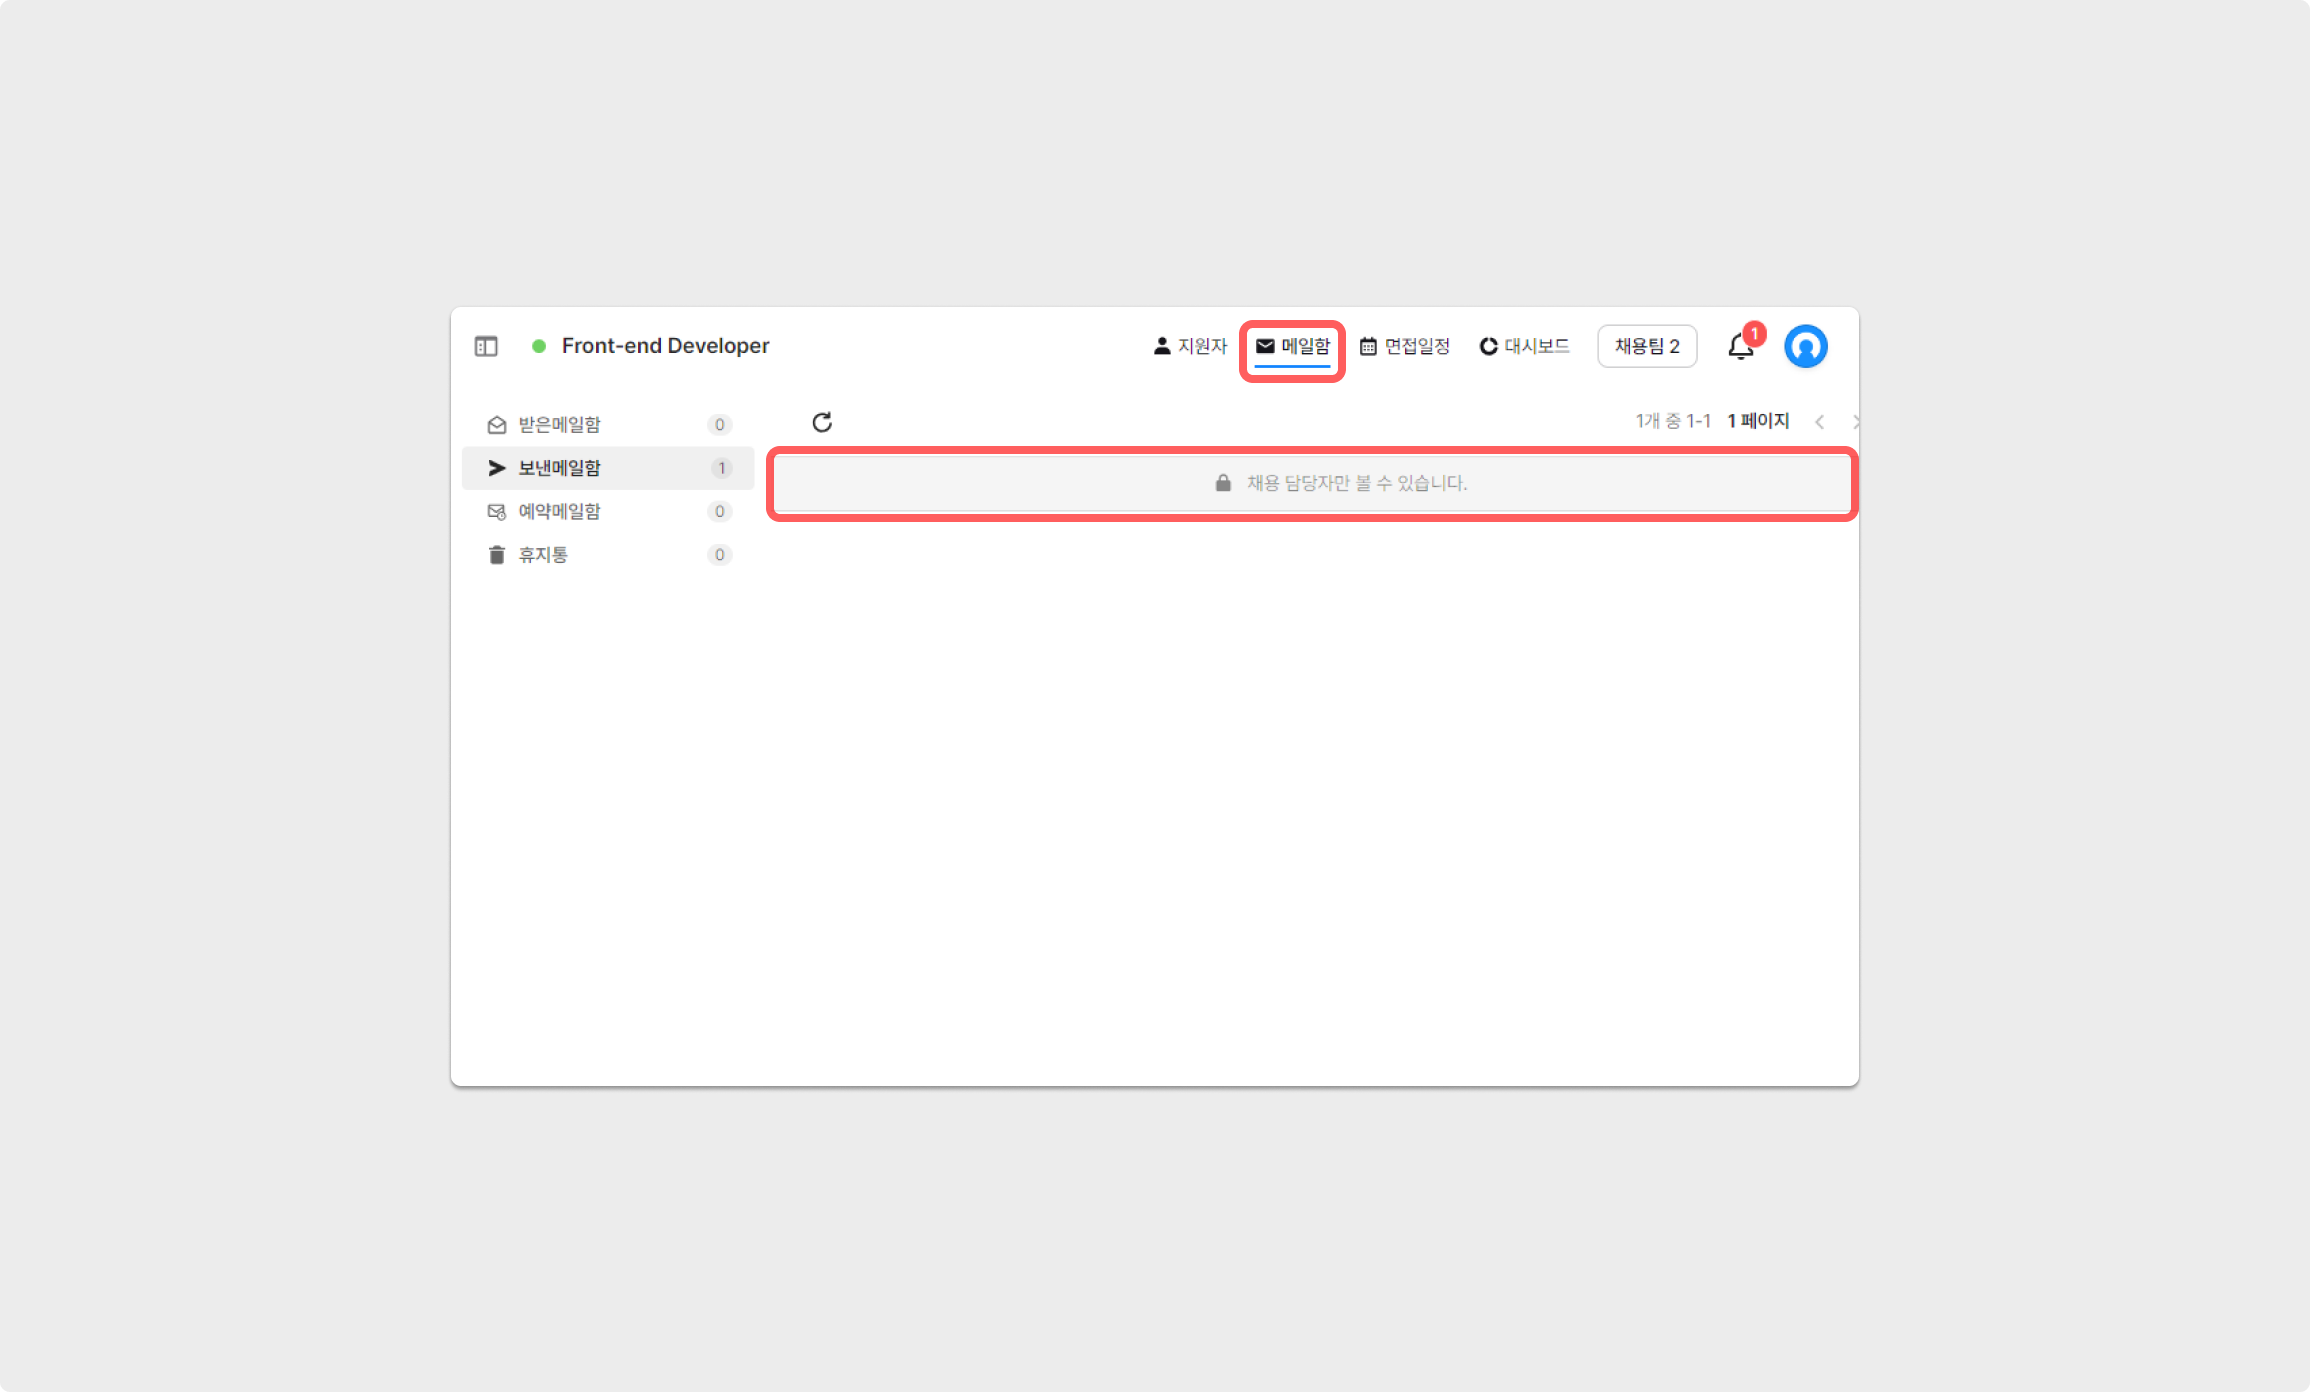2310x1392 pixels.
Task: Go to next page arrow
Action: [x=1855, y=422]
